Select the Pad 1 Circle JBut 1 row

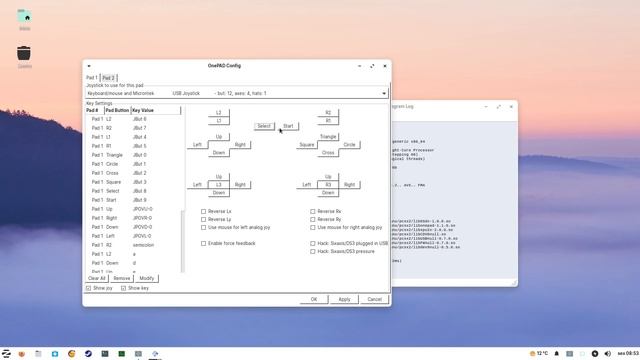(133, 164)
